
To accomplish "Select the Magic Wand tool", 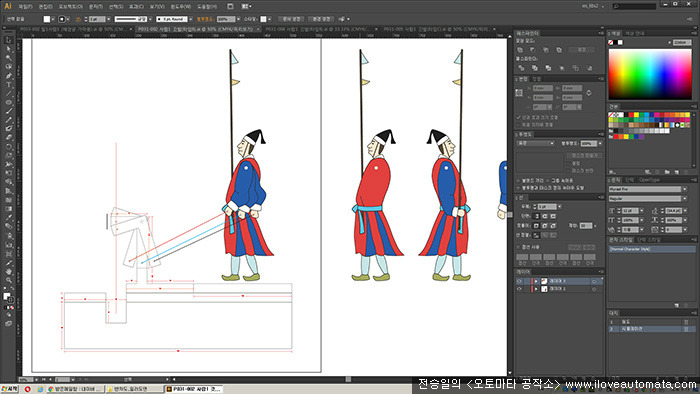I will pyautogui.click(x=8, y=58).
